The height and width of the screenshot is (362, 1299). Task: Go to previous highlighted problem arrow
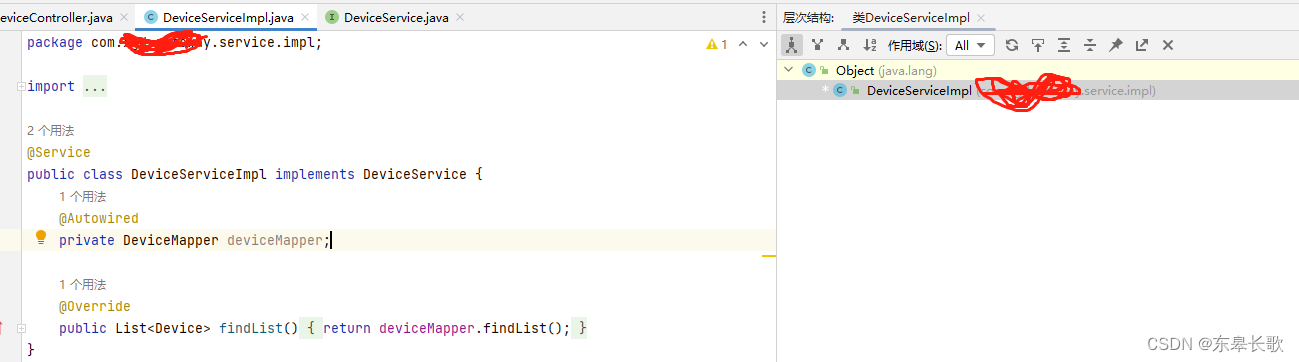(x=743, y=44)
